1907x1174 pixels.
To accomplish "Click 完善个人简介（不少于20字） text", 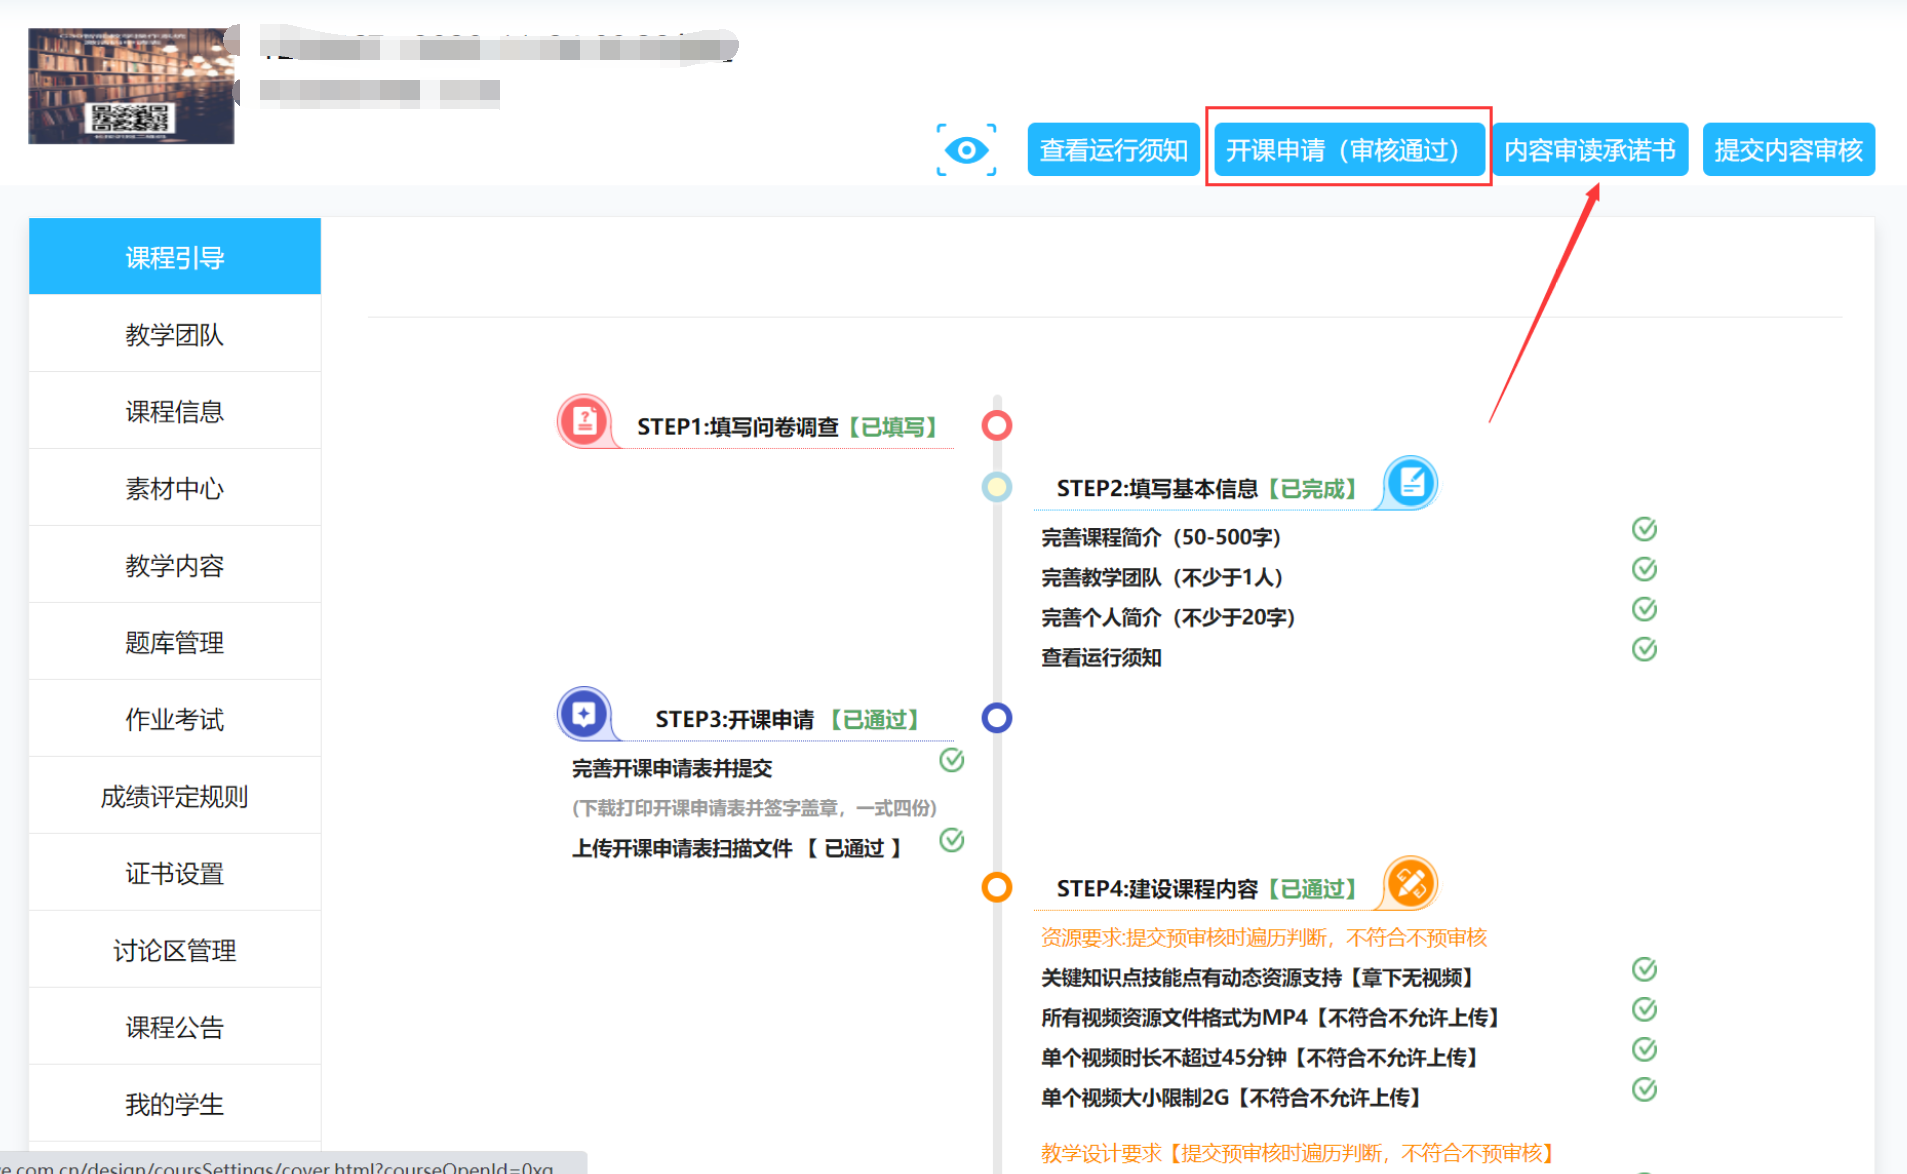I will click(1168, 617).
